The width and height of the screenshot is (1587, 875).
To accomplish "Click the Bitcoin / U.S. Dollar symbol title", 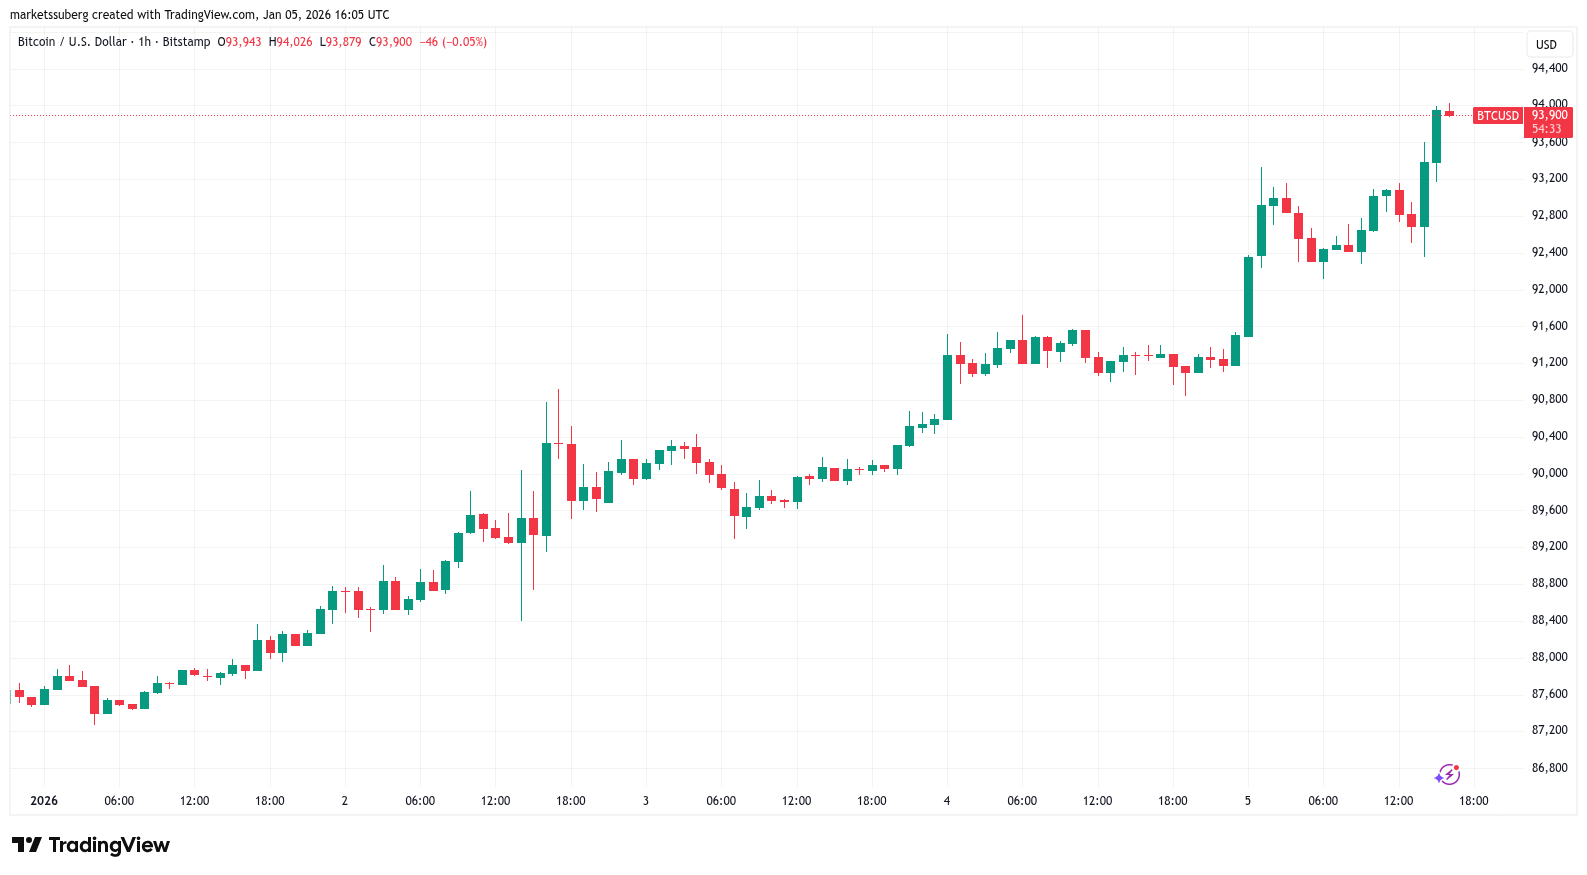I will pos(72,42).
